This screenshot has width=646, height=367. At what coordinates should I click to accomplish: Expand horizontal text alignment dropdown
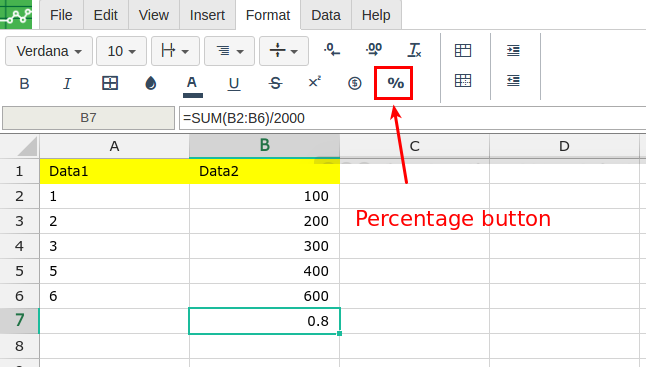point(229,51)
